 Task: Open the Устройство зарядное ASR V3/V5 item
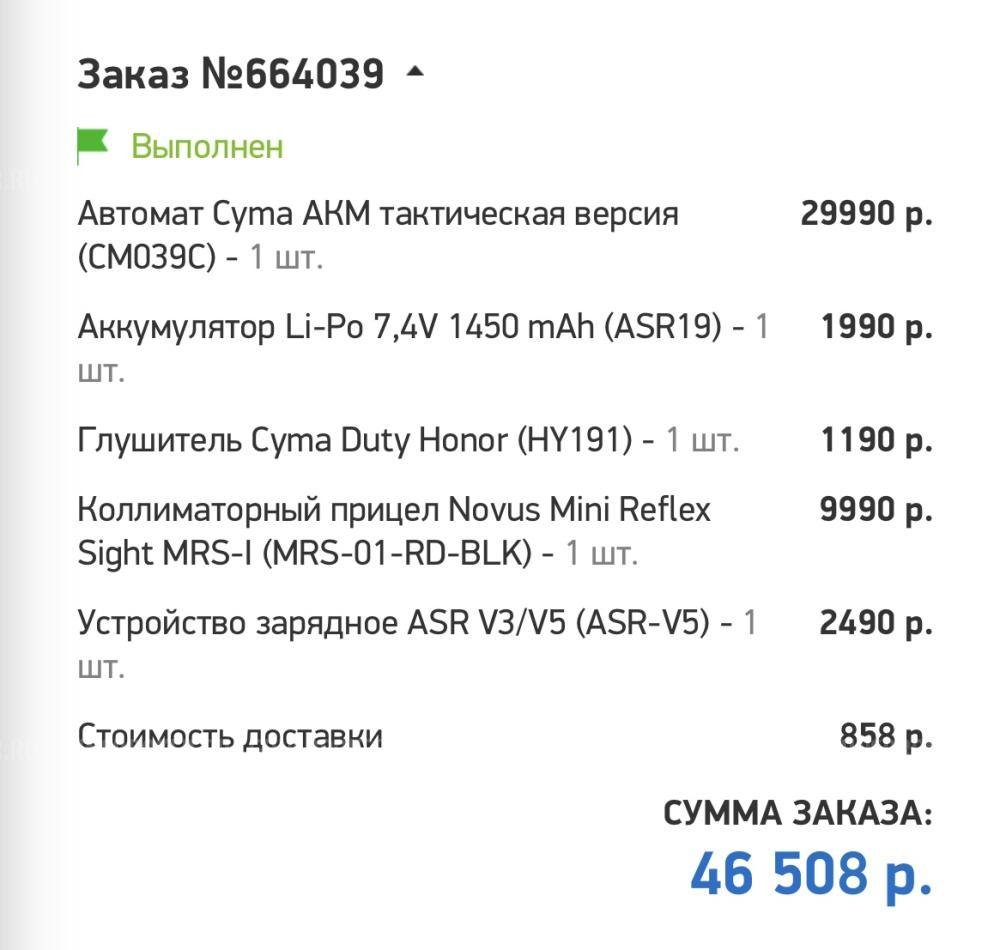(393, 623)
